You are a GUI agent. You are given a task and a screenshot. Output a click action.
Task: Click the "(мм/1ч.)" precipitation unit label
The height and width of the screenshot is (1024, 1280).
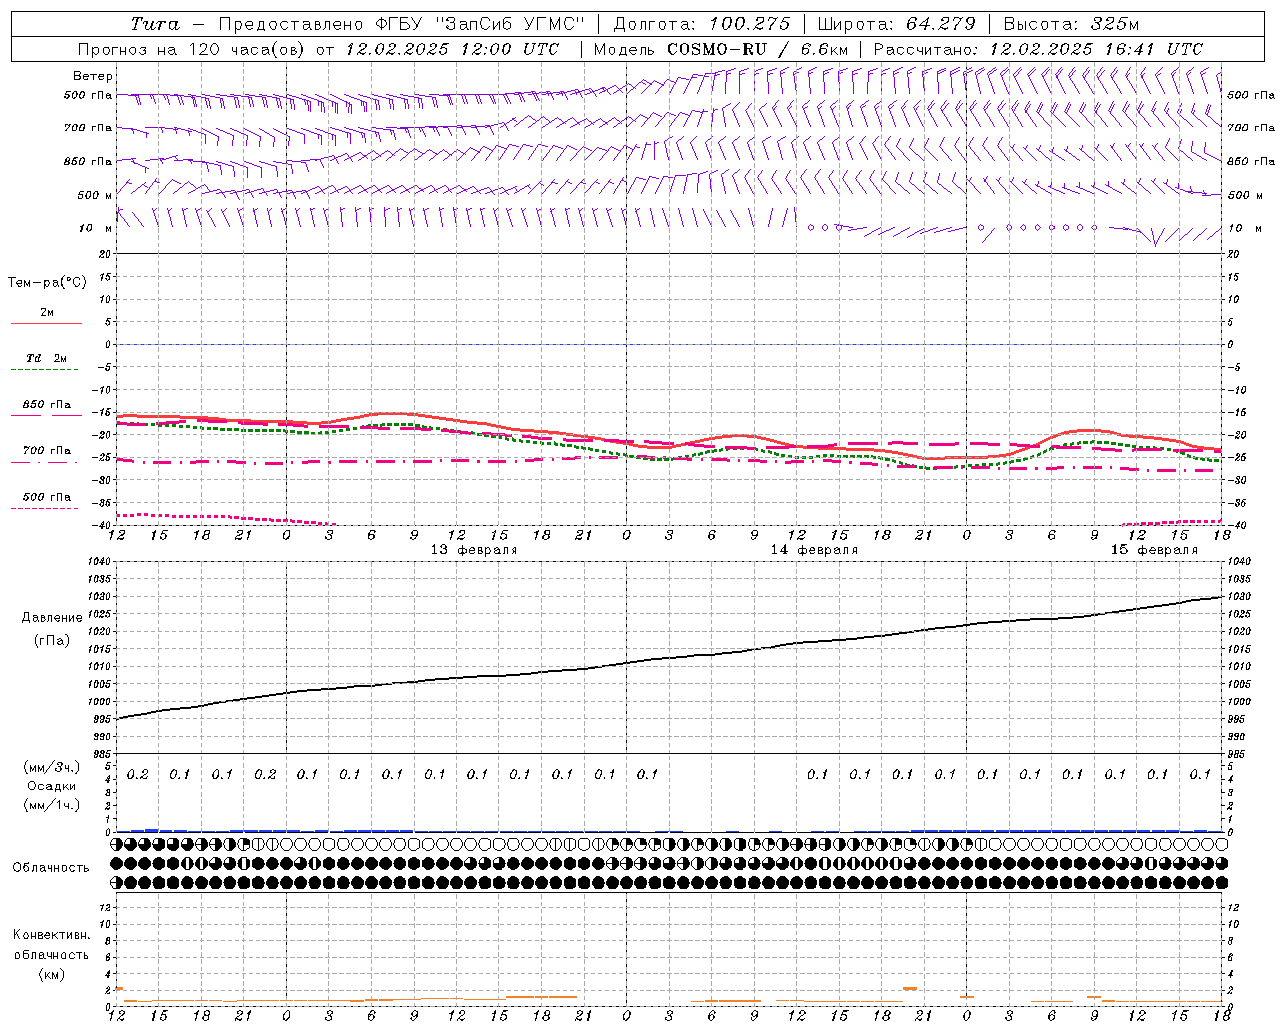pos(52,805)
